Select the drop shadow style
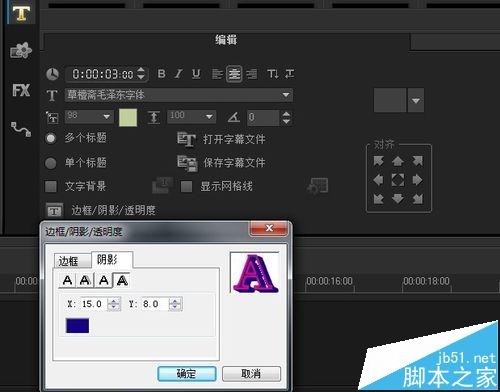 (x=85, y=280)
